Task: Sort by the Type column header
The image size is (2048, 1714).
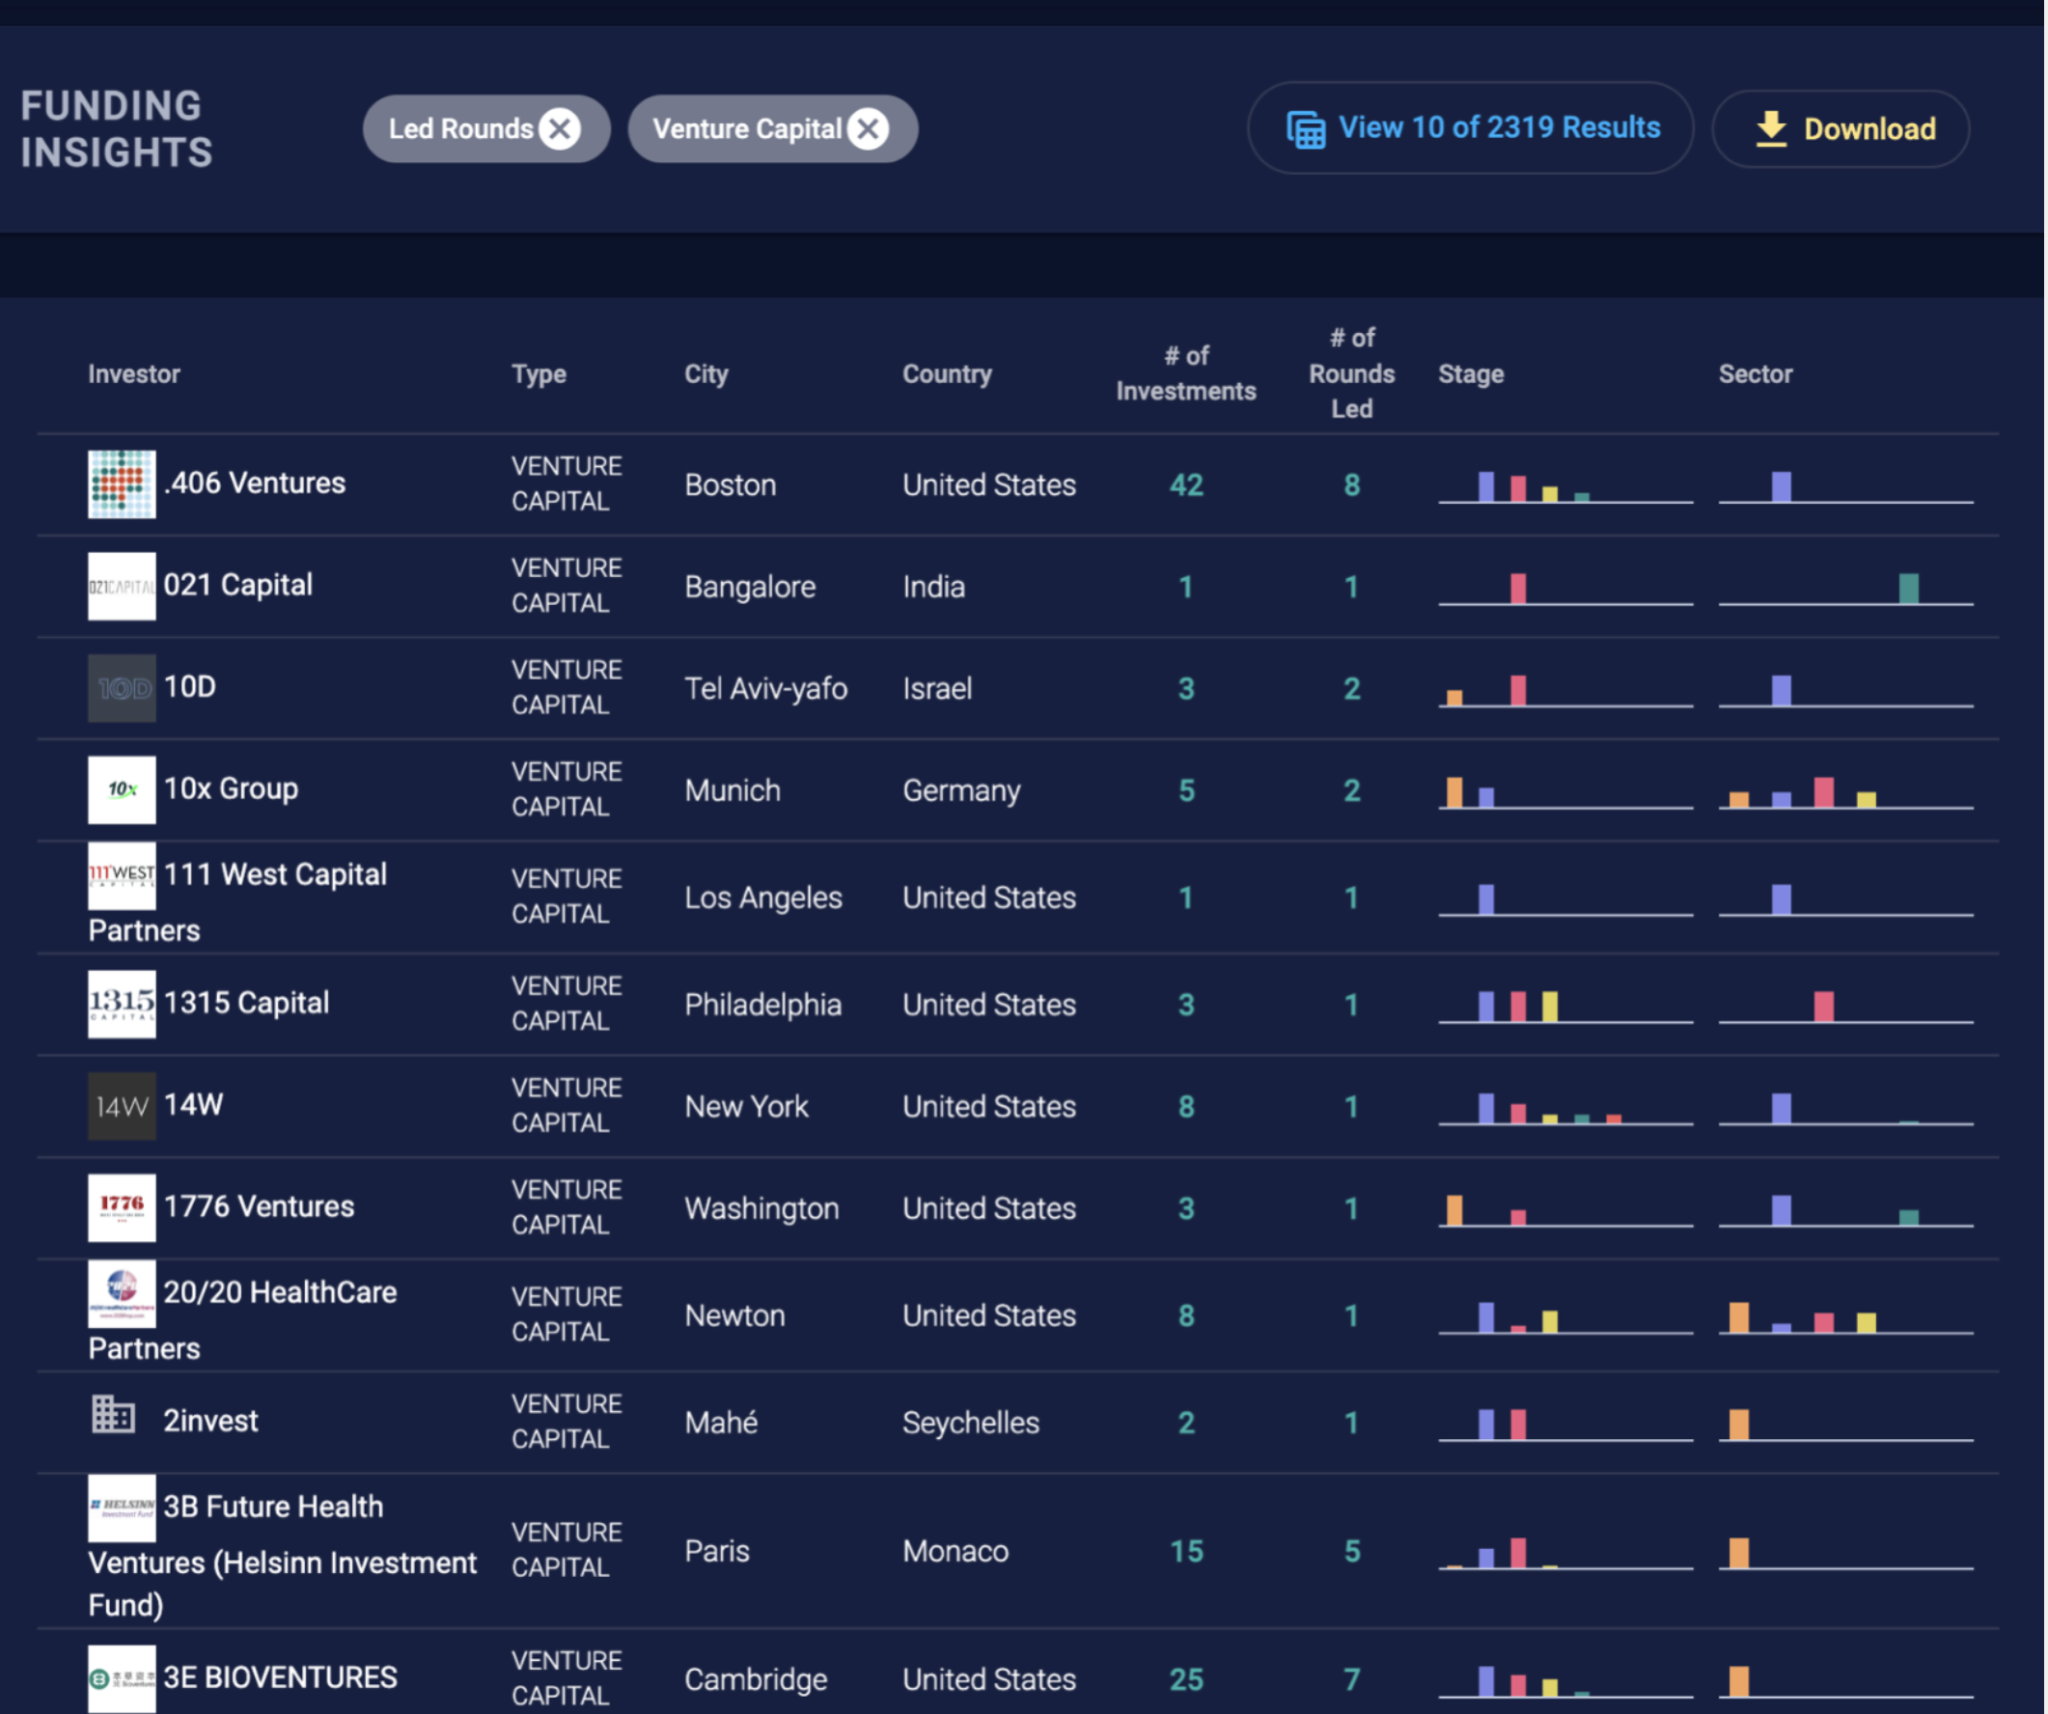Action: click(539, 374)
